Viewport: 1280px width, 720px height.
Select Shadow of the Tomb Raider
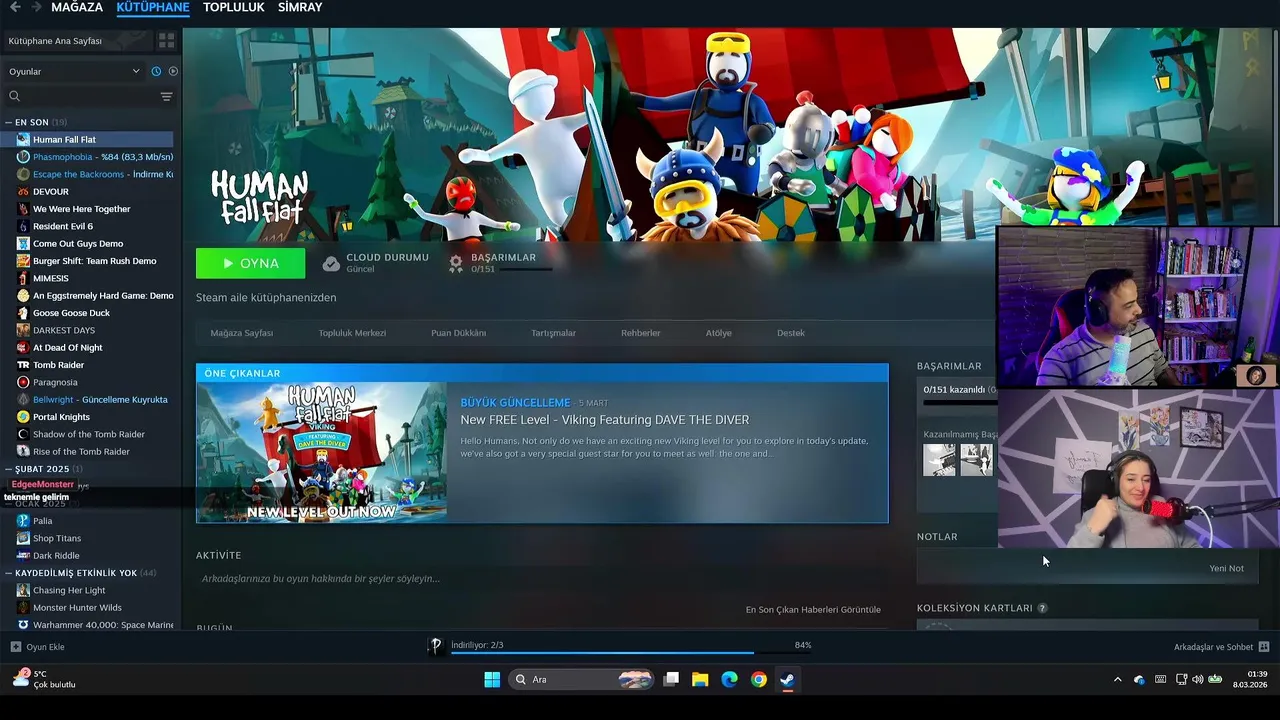tap(91, 434)
